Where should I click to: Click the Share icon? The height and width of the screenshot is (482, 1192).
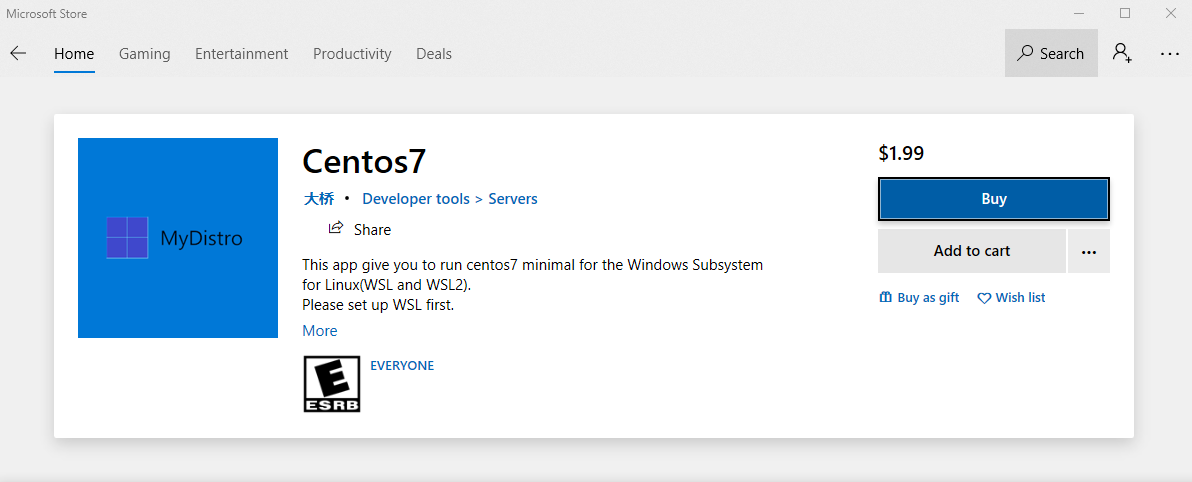[336, 229]
